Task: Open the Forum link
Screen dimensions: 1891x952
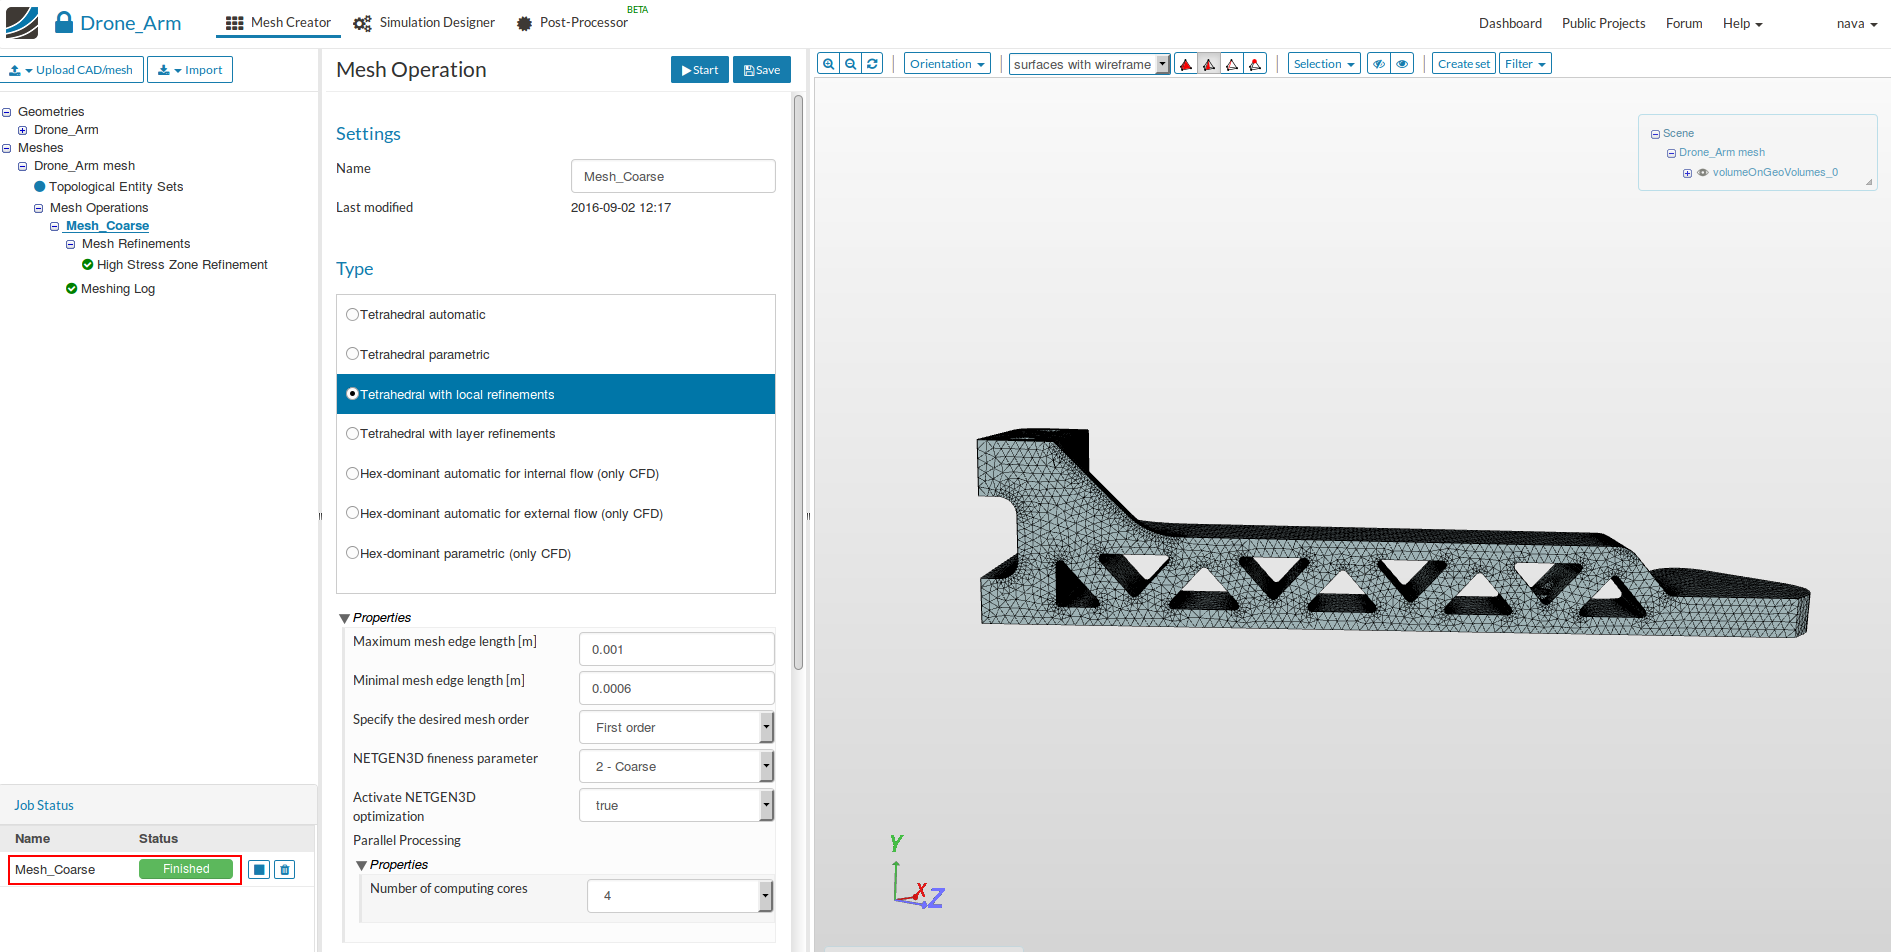Action: pyautogui.click(x=1684, y=23)
